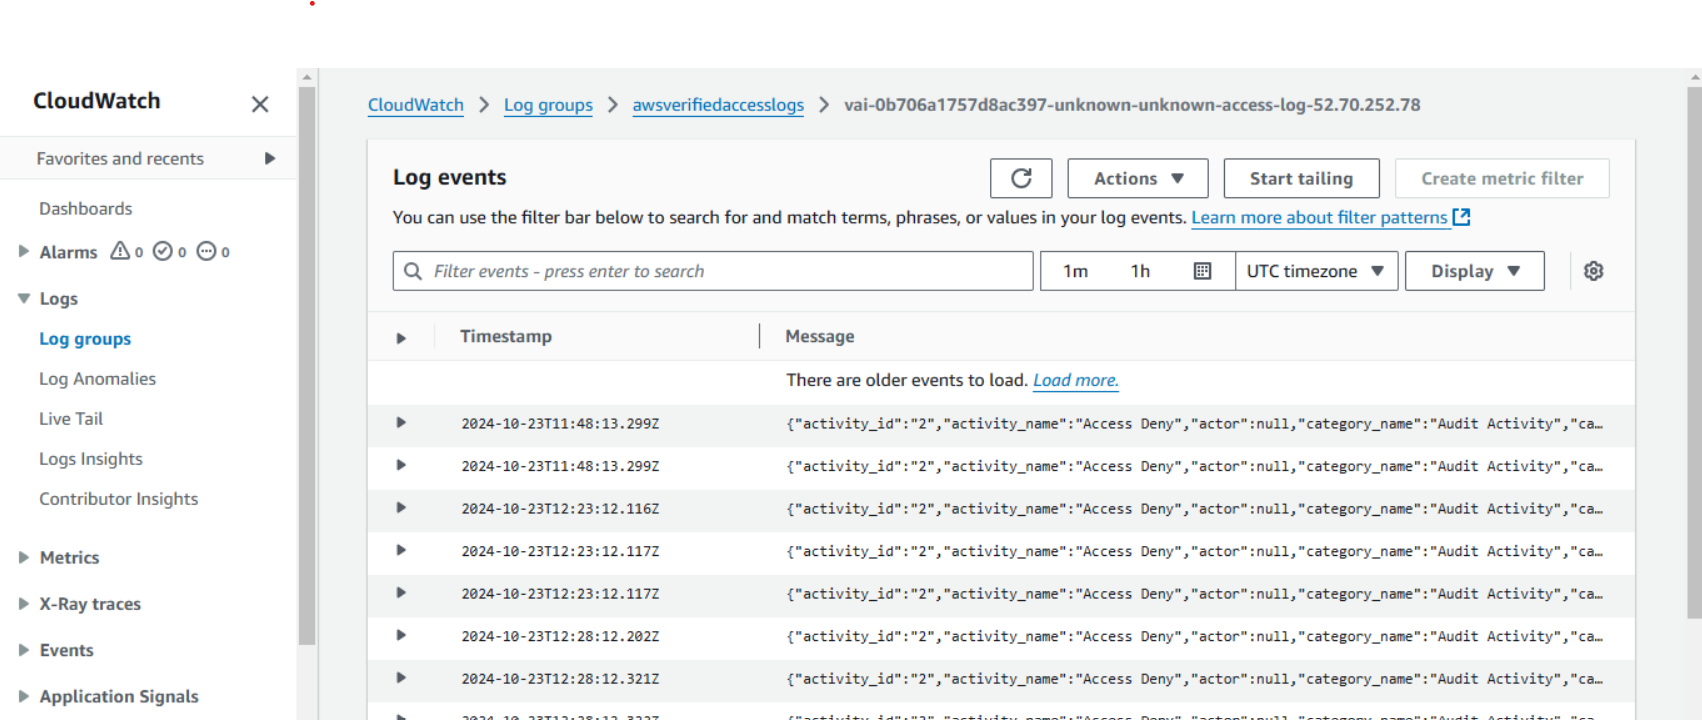
Task: Select the 1h time range
Action: tap(1140, 271)
